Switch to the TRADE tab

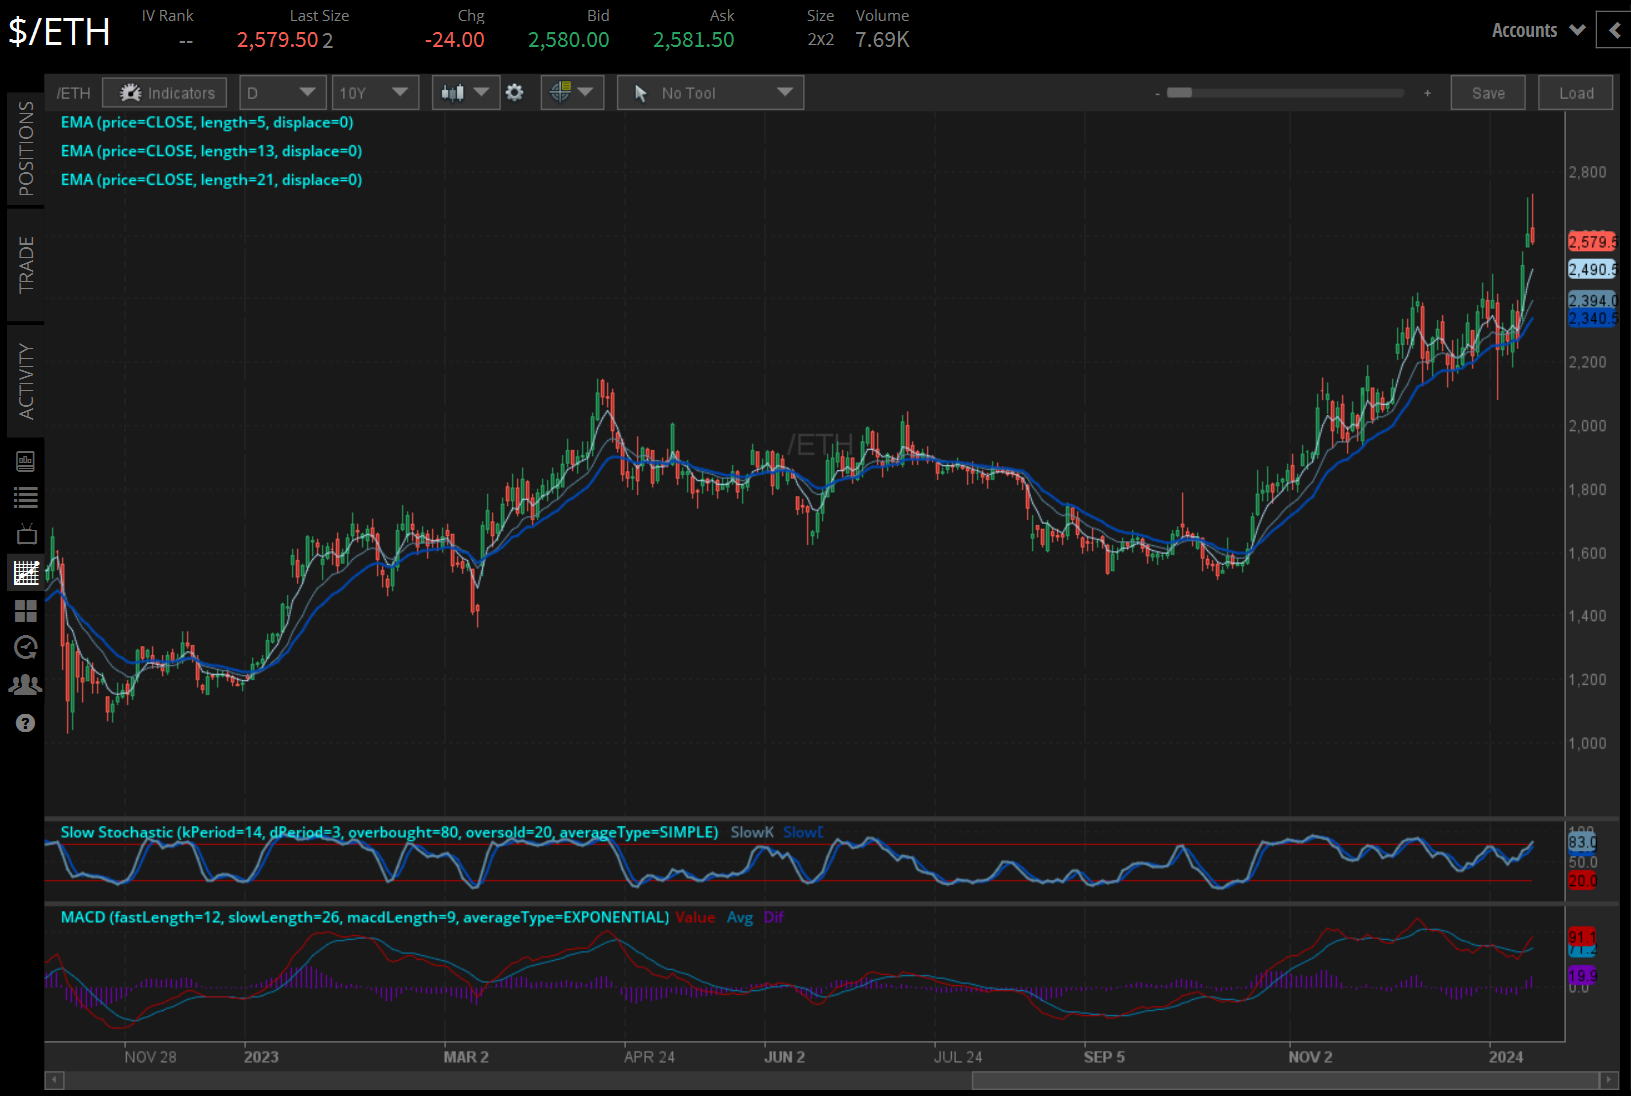click(x=25, y=265)
